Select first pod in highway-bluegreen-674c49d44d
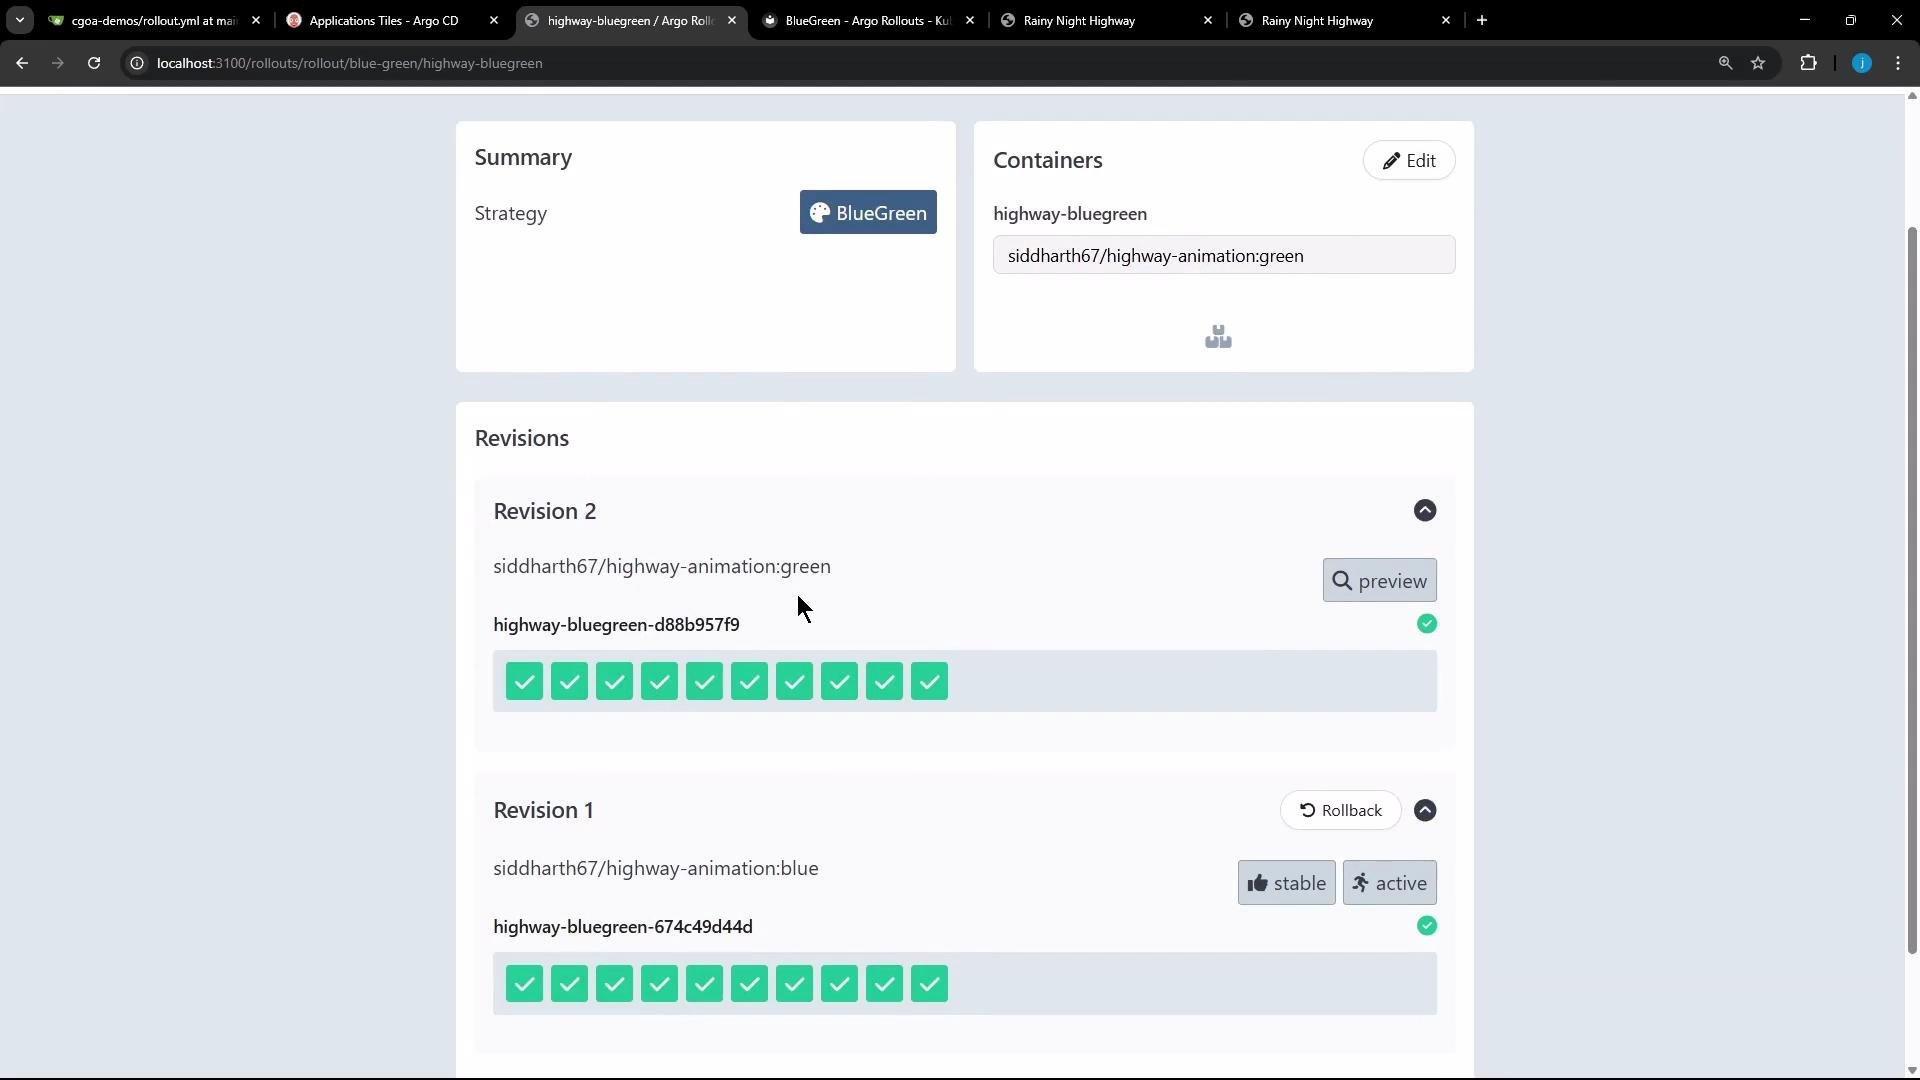 (x=524, y=984)
